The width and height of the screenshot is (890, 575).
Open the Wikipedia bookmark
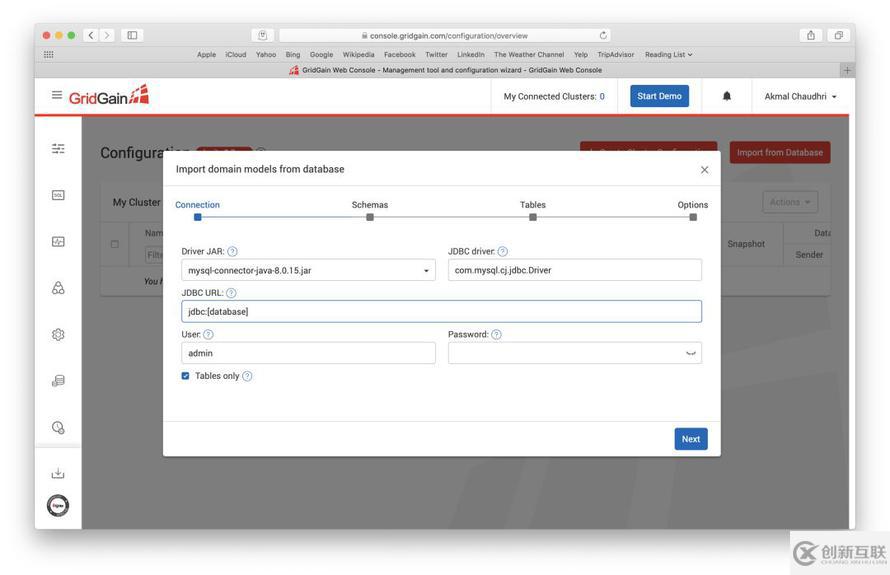coord(358,54)
